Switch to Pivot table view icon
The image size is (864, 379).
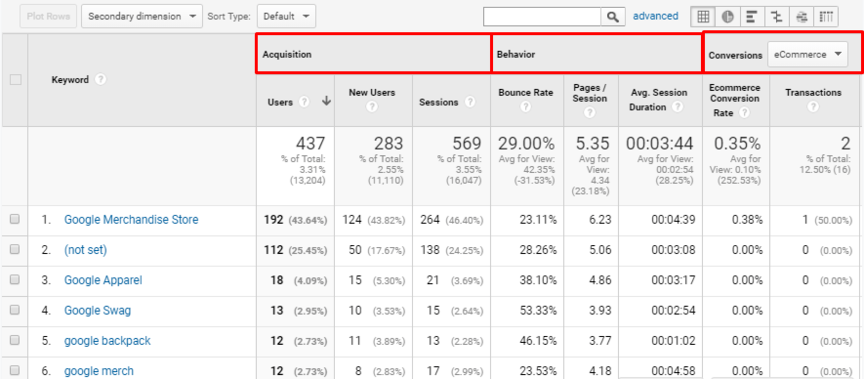point(825,17)
